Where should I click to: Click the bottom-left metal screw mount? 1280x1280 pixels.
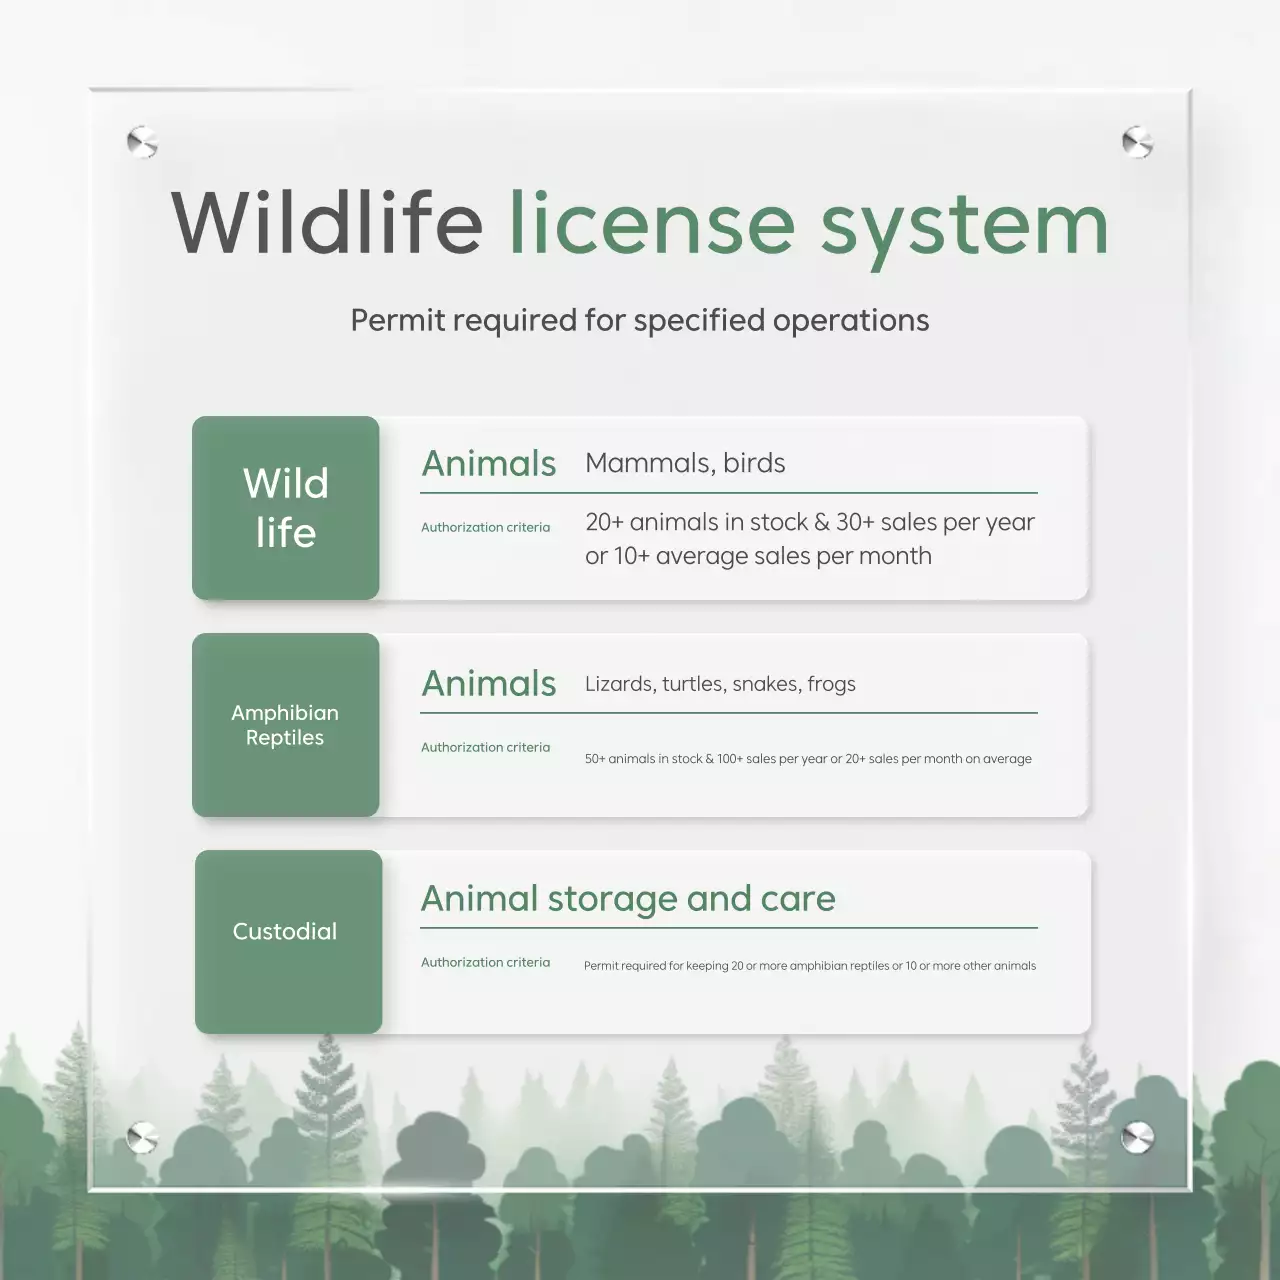pyautogui.click(x=142, y=1137)
